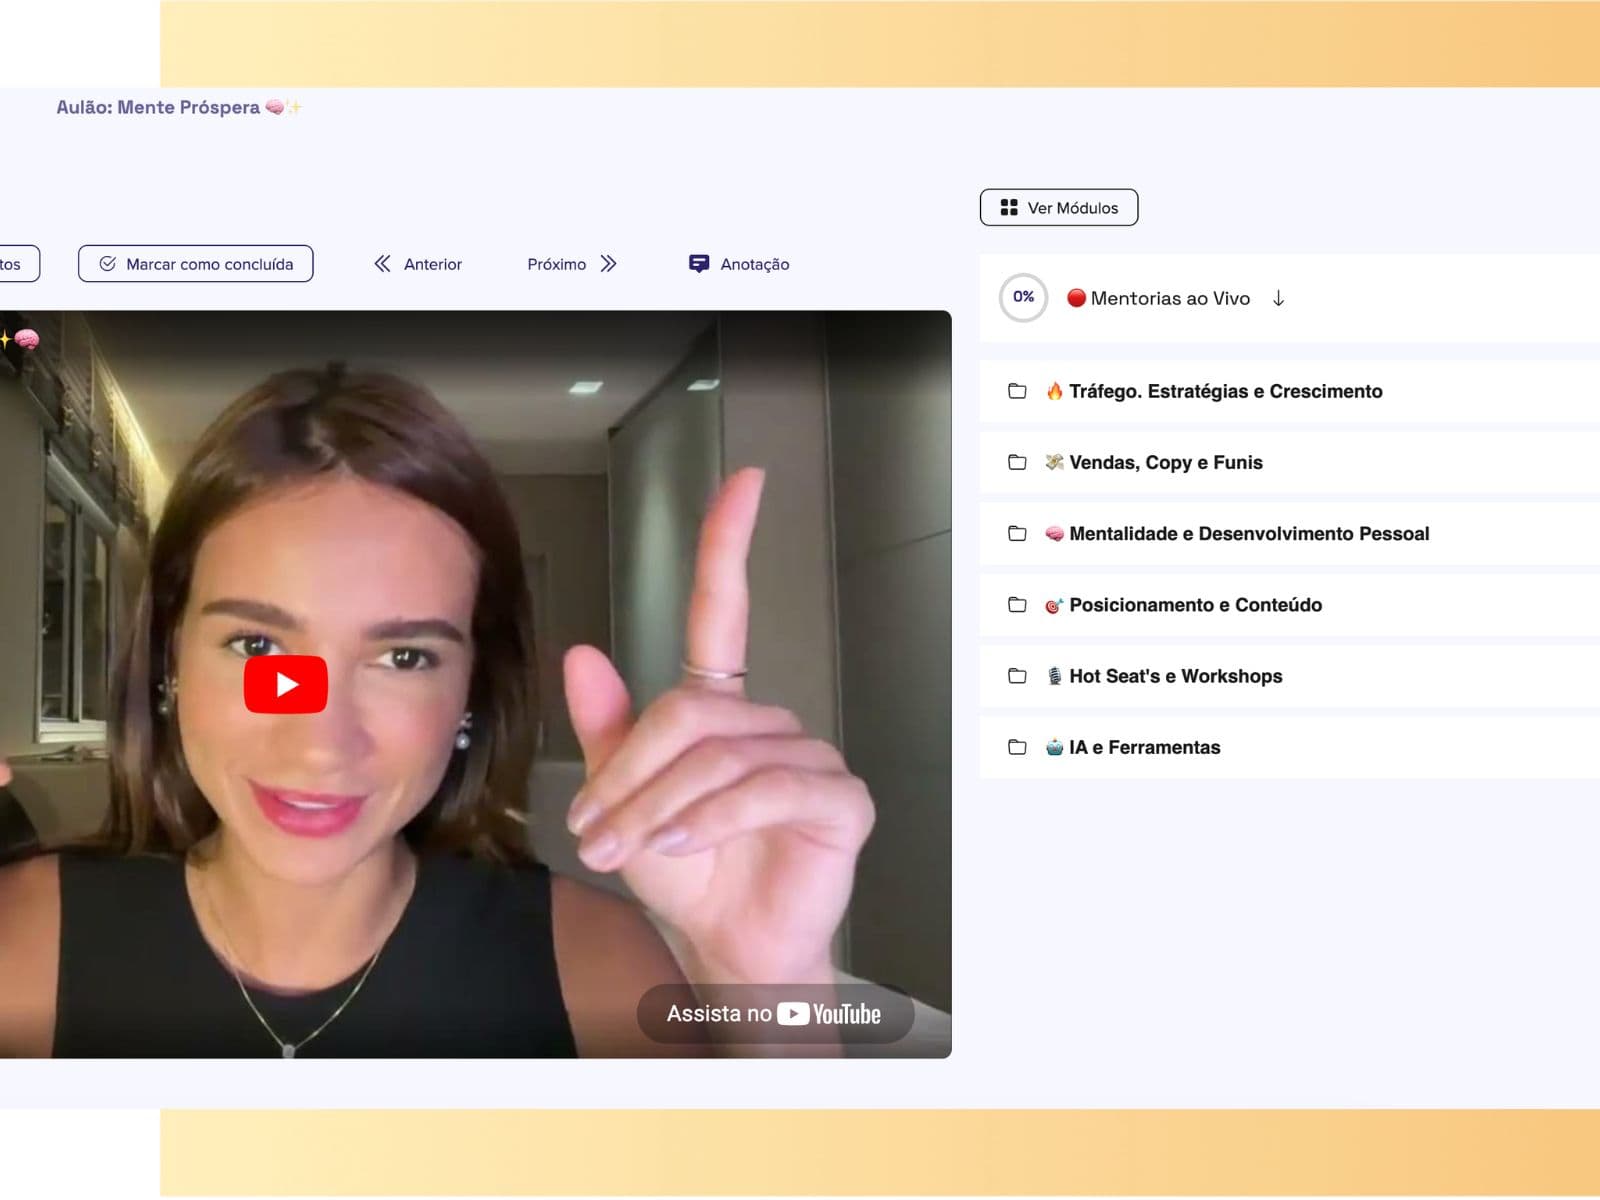Play the YouTube video
Viewport: 1600px width, 1200px height.
[286, 684]
